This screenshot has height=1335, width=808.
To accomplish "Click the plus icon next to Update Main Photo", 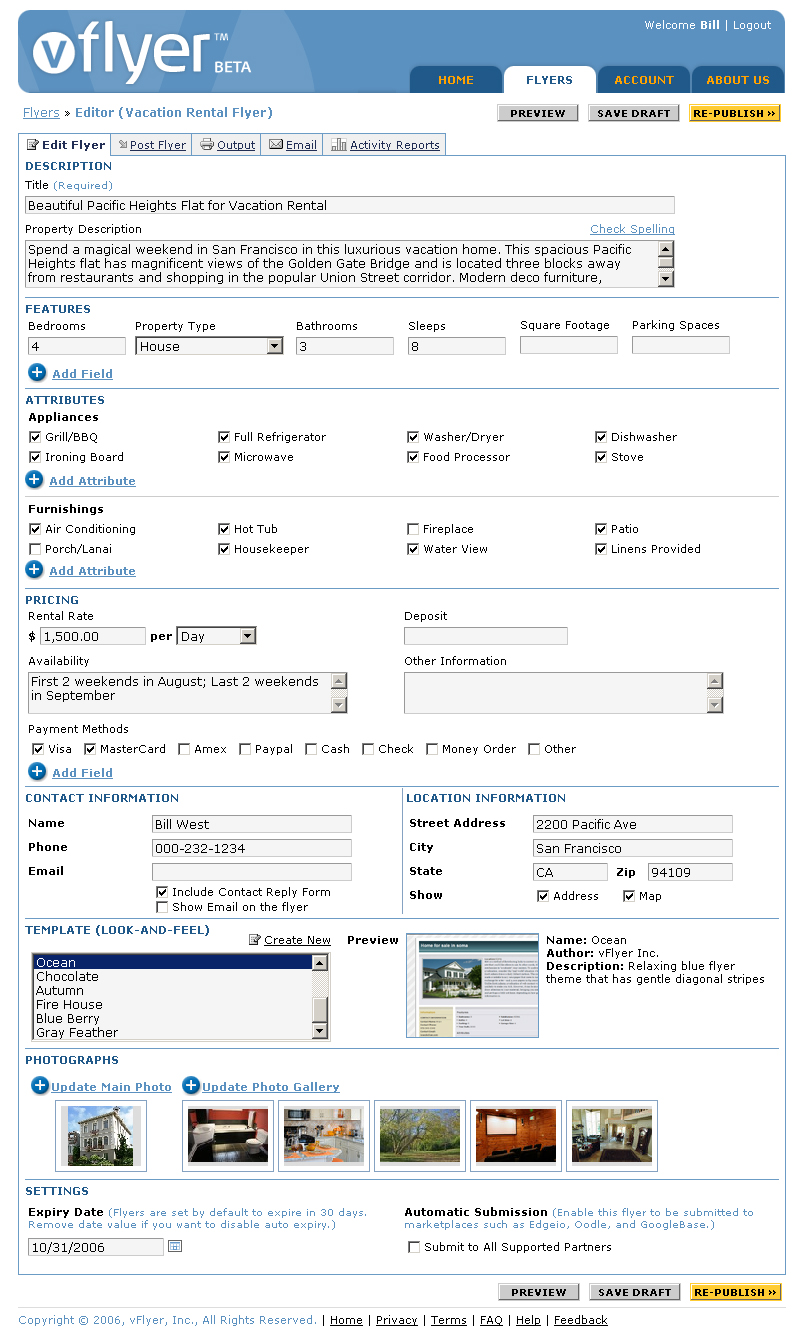I will (40, 1086).
